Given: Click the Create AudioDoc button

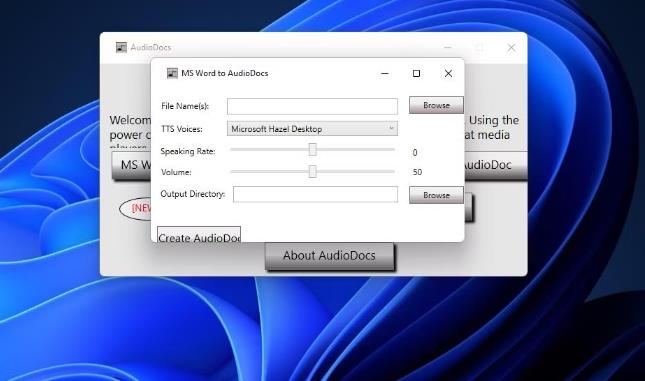Looking at the screenshot, I should click(x=199, y=235).
